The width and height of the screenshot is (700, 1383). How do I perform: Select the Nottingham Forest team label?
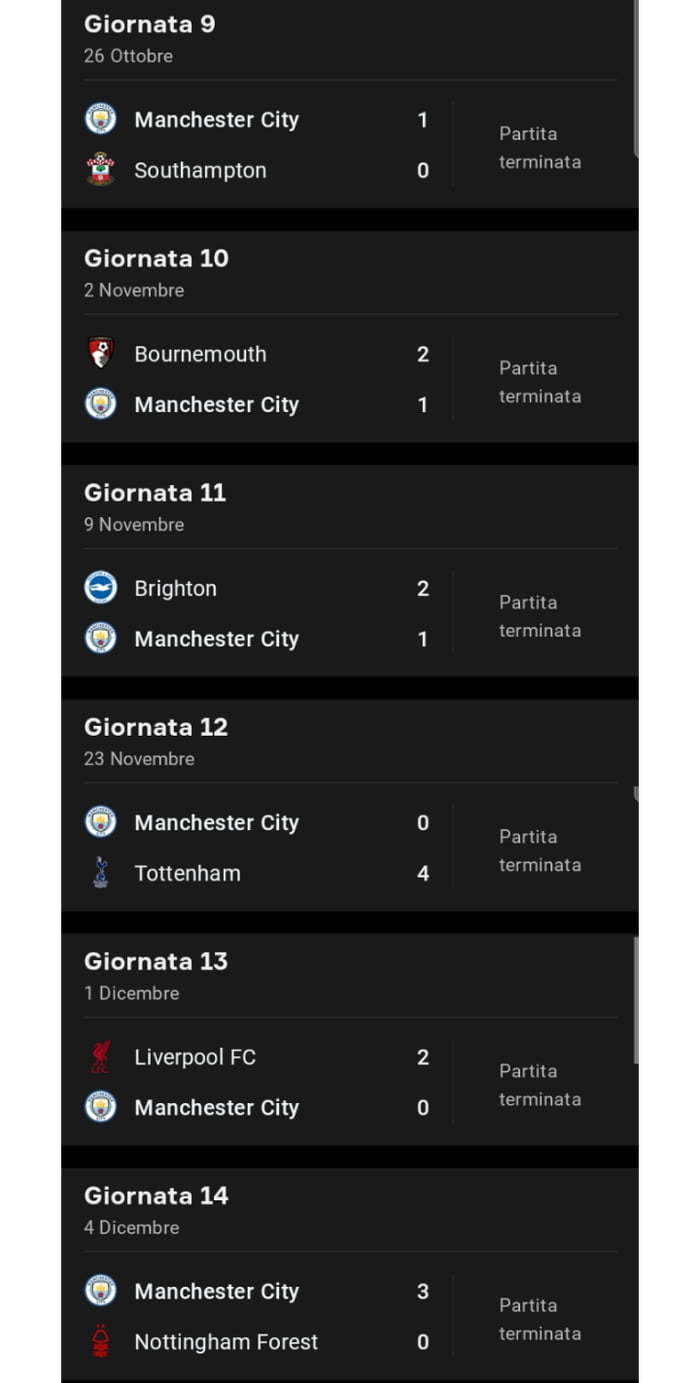point(225,1342)
